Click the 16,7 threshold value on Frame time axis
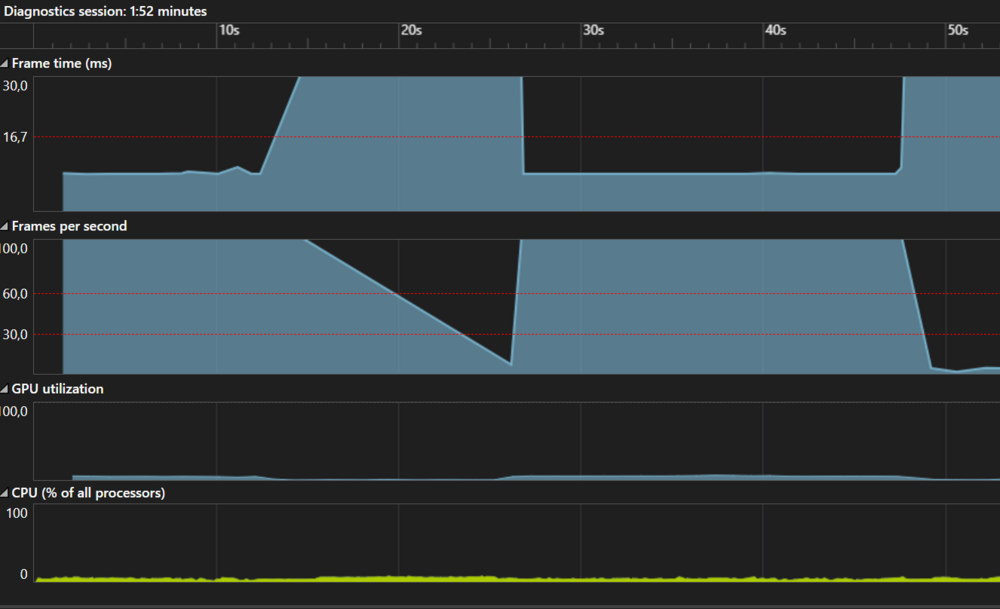 pos(15,136)
